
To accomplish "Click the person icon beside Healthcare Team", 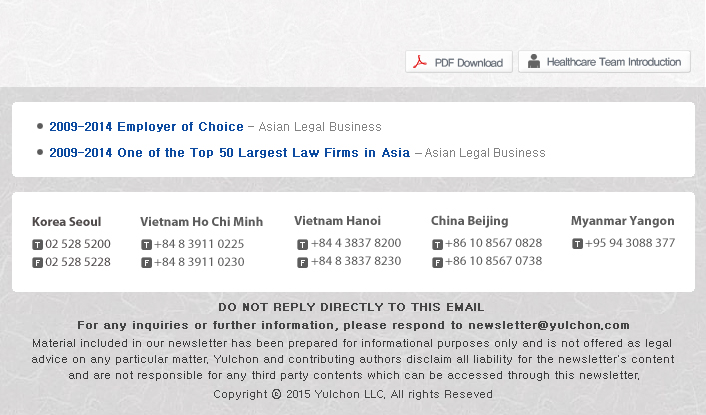I will [534, 61].
